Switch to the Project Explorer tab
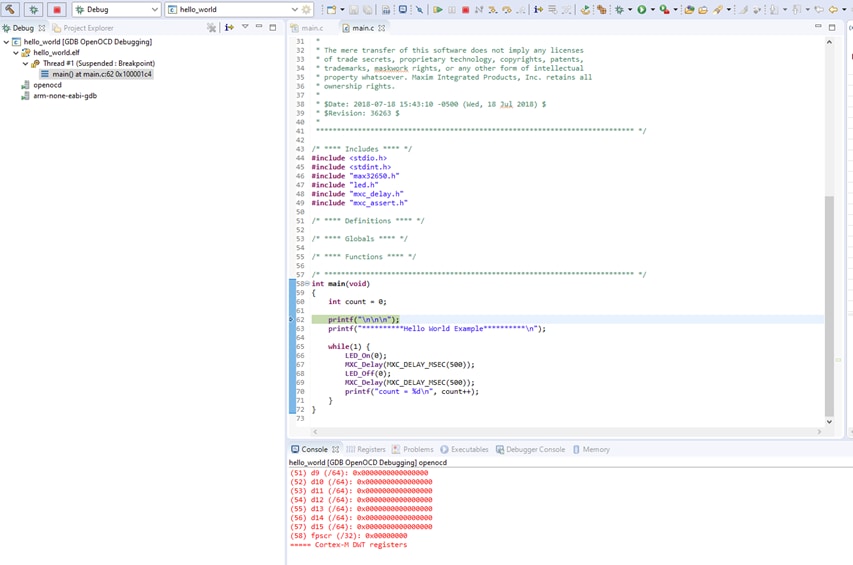The image size is (853, 565). [x=87, y=28]
